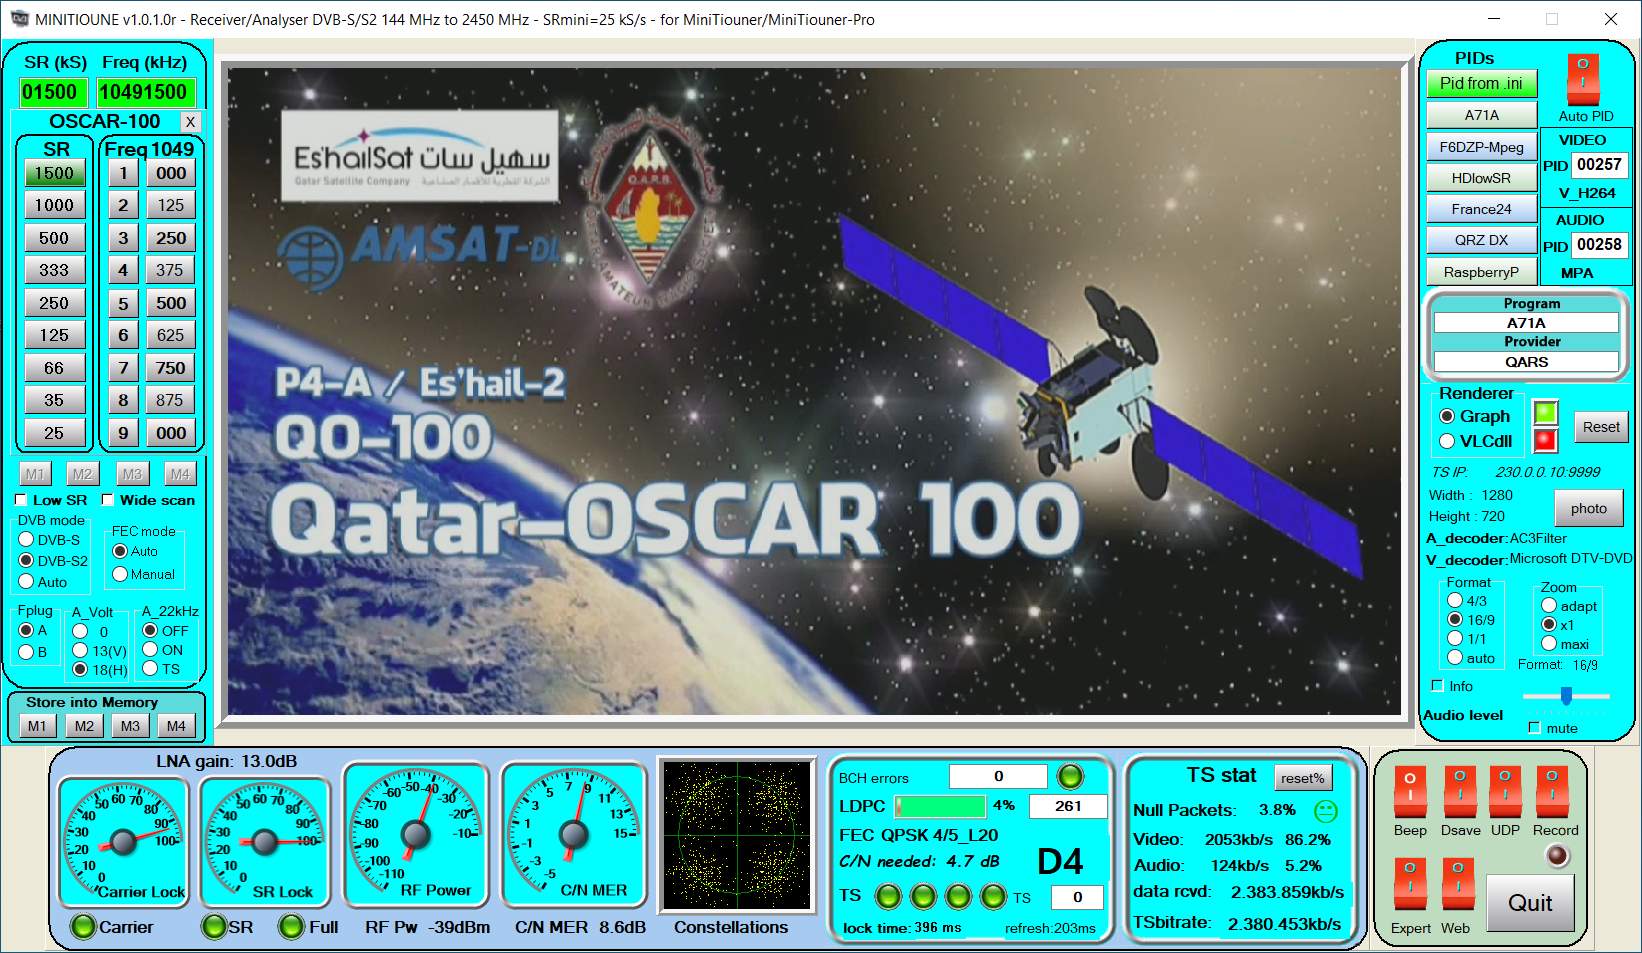Select symbol rate 1500
The height and width of the screenshot is (953, 1642).
54,173
